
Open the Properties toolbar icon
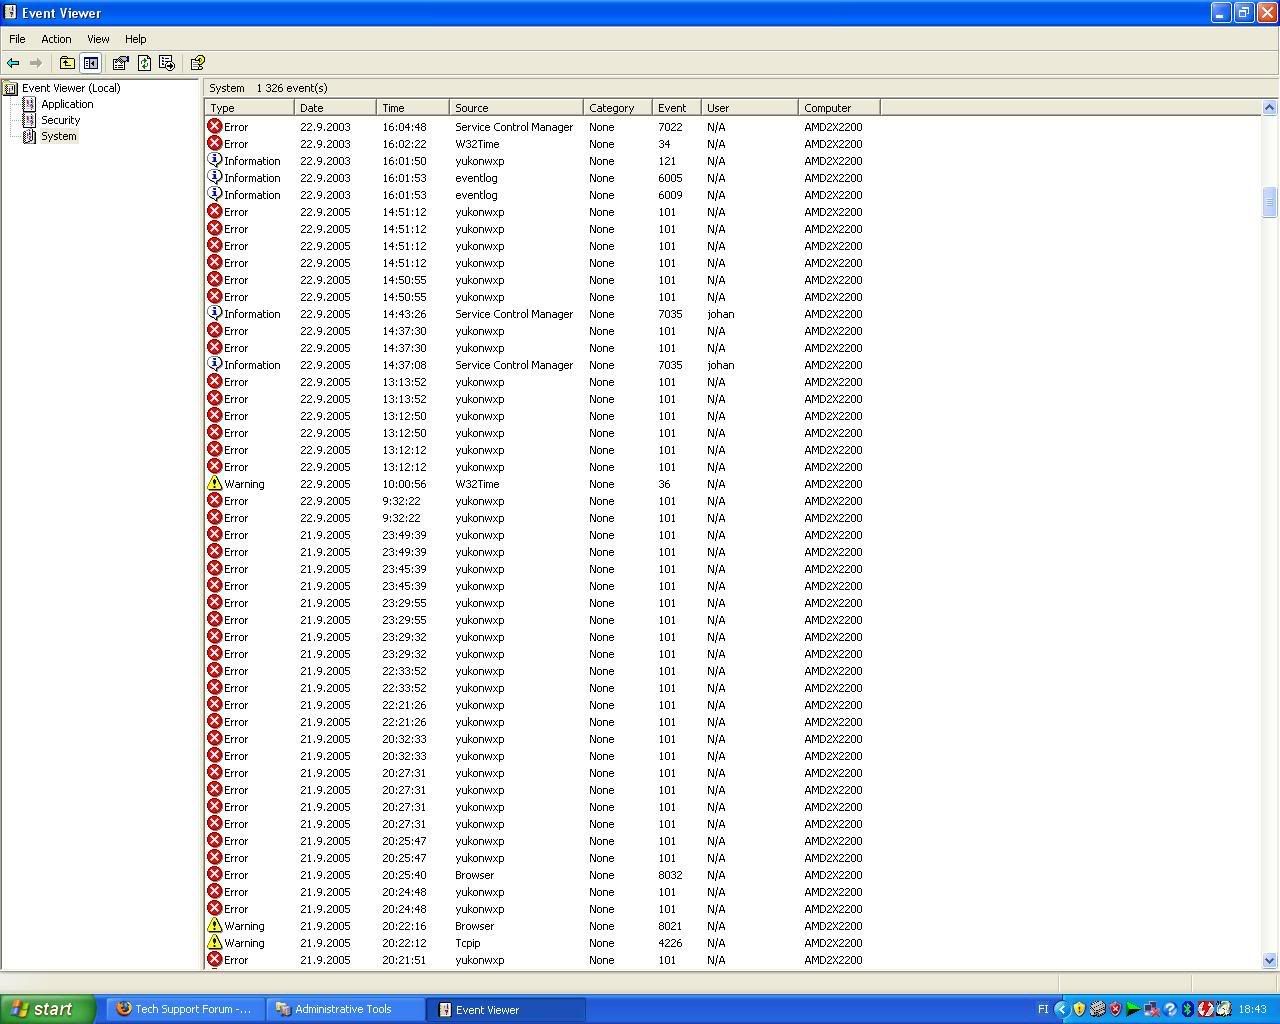[121, 63]
